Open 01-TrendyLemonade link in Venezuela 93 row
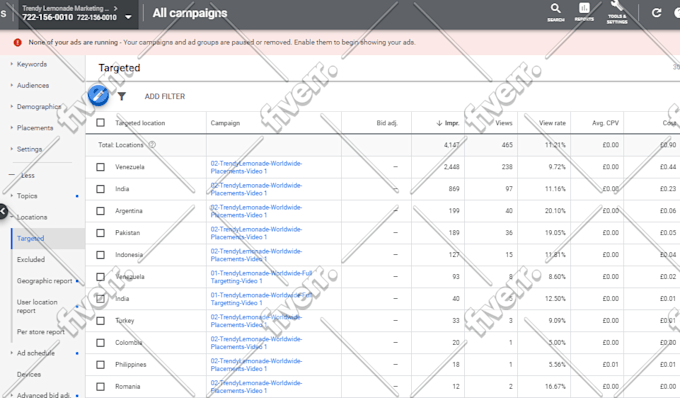 pyautogui.click(x=262, y=277)
